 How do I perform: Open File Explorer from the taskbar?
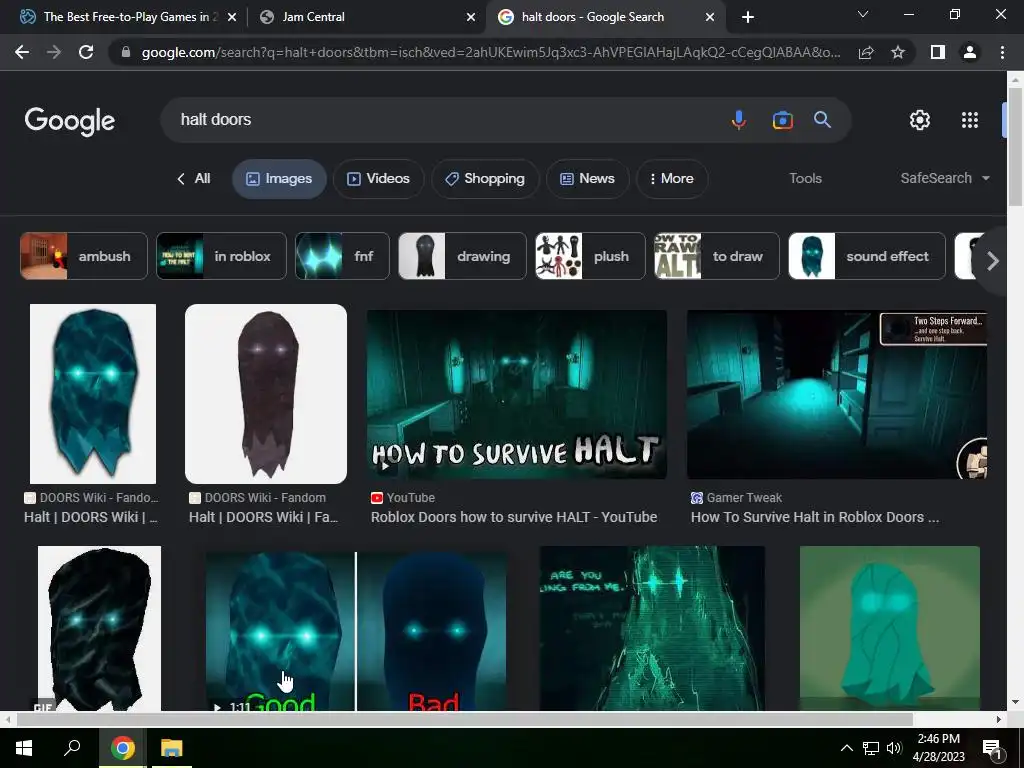point(172,748)
